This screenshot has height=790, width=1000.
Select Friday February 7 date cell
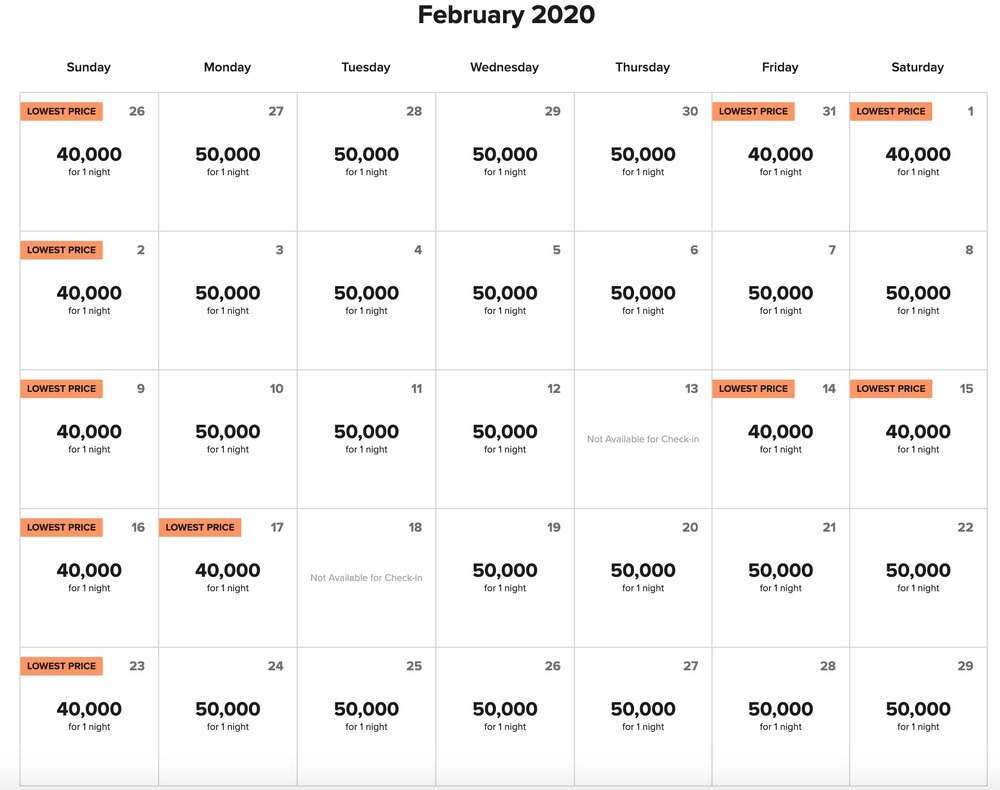click(x=780, y=299)
